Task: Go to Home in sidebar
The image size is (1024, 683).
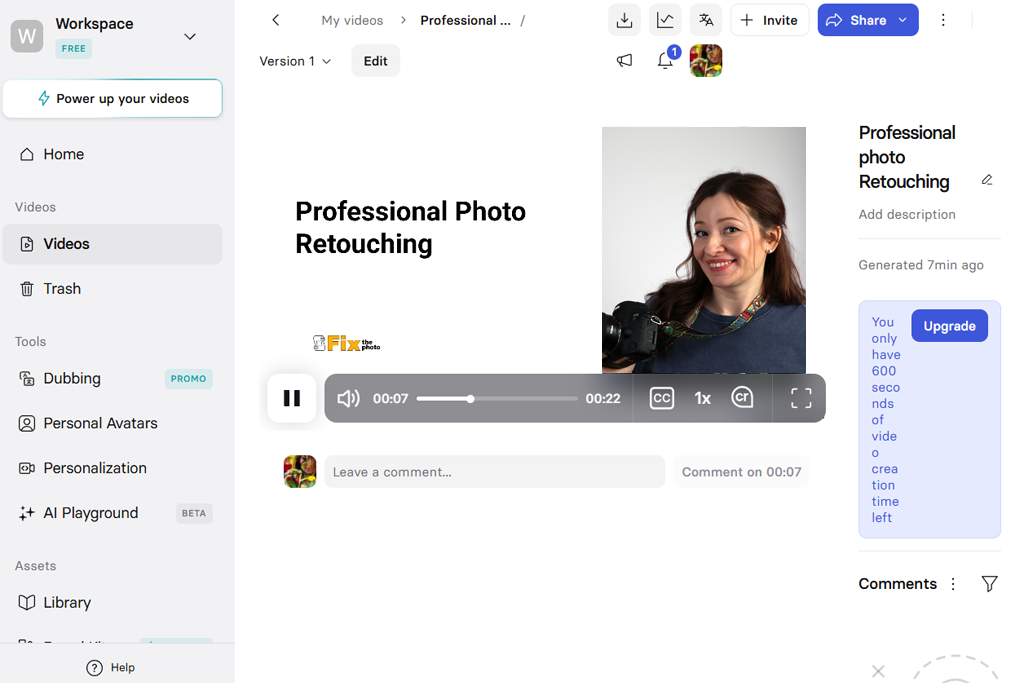Action: [112, 154]
